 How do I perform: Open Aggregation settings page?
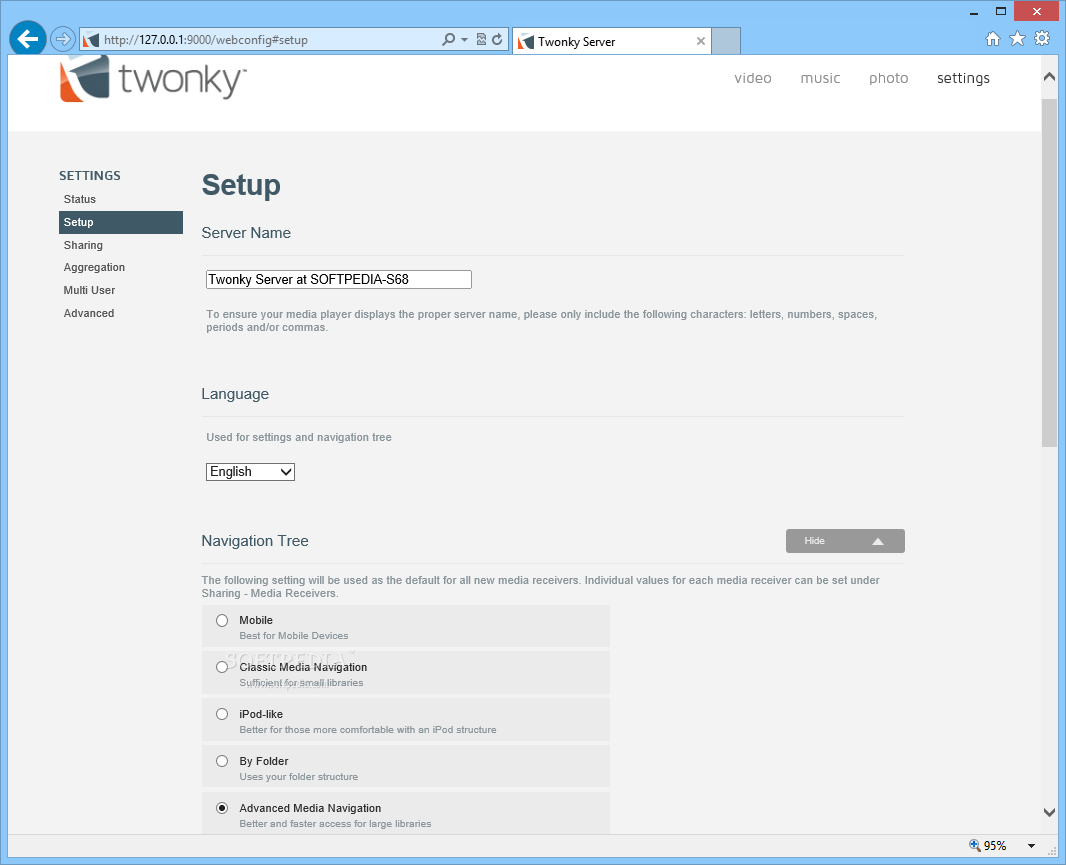[x=94, y=267]
